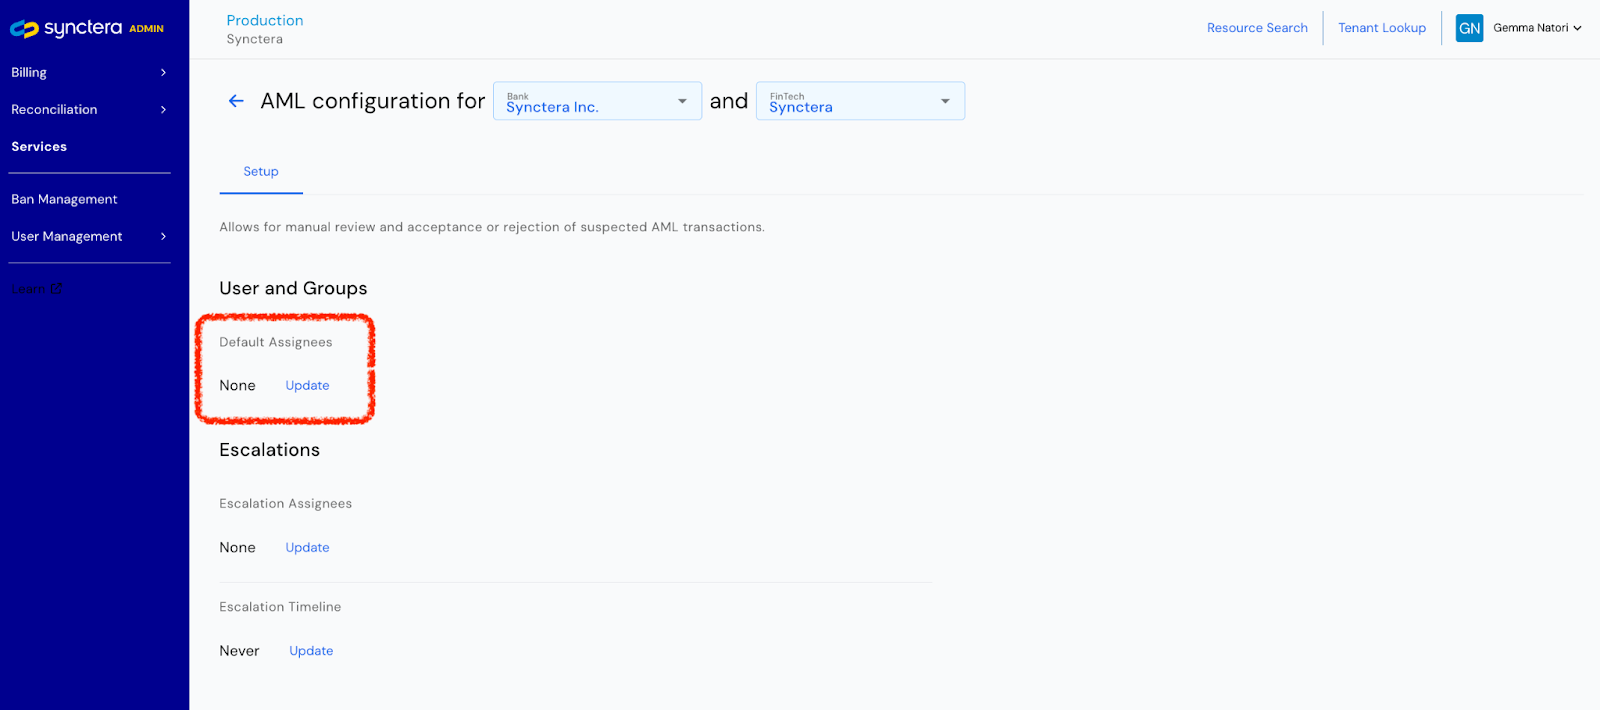This screenshot has width=1600, height=710.
Task: Switch to the Setup tab
Action: [x=261, y=171]
